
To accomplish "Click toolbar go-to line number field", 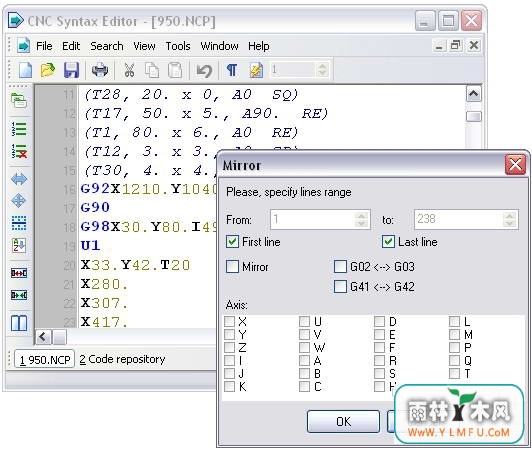I will coord(292,70).
